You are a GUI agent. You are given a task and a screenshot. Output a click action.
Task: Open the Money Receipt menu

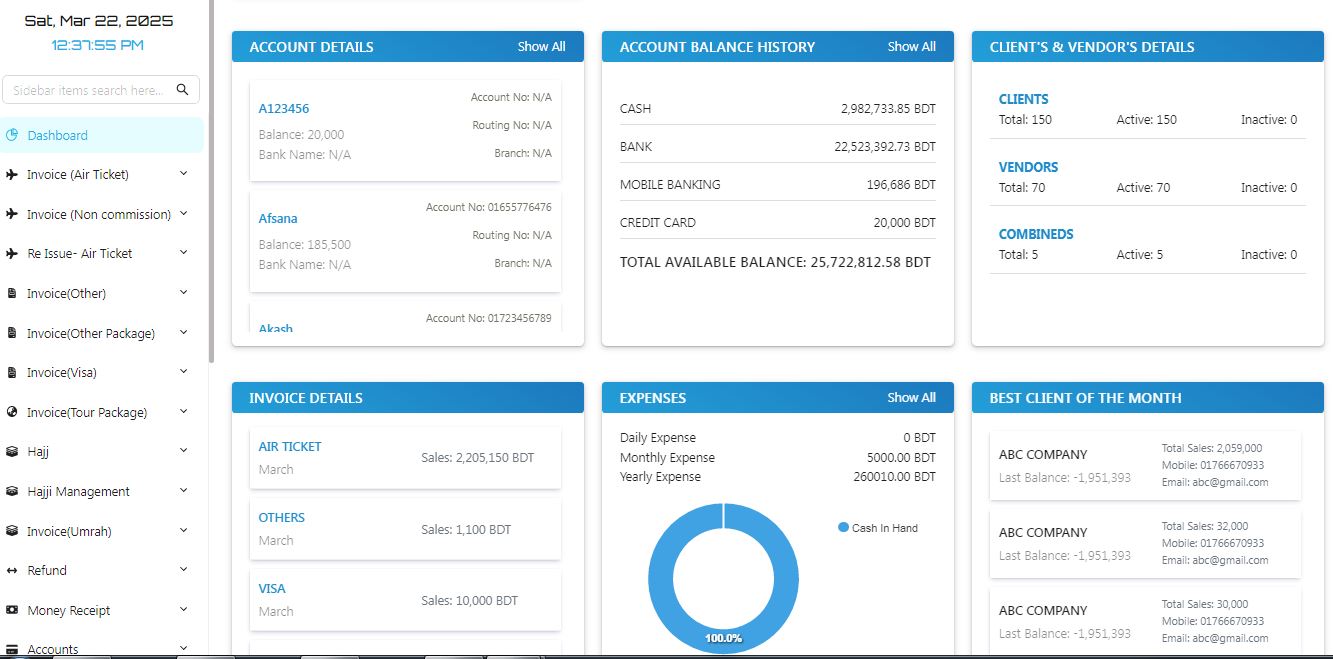click(102, 610)
